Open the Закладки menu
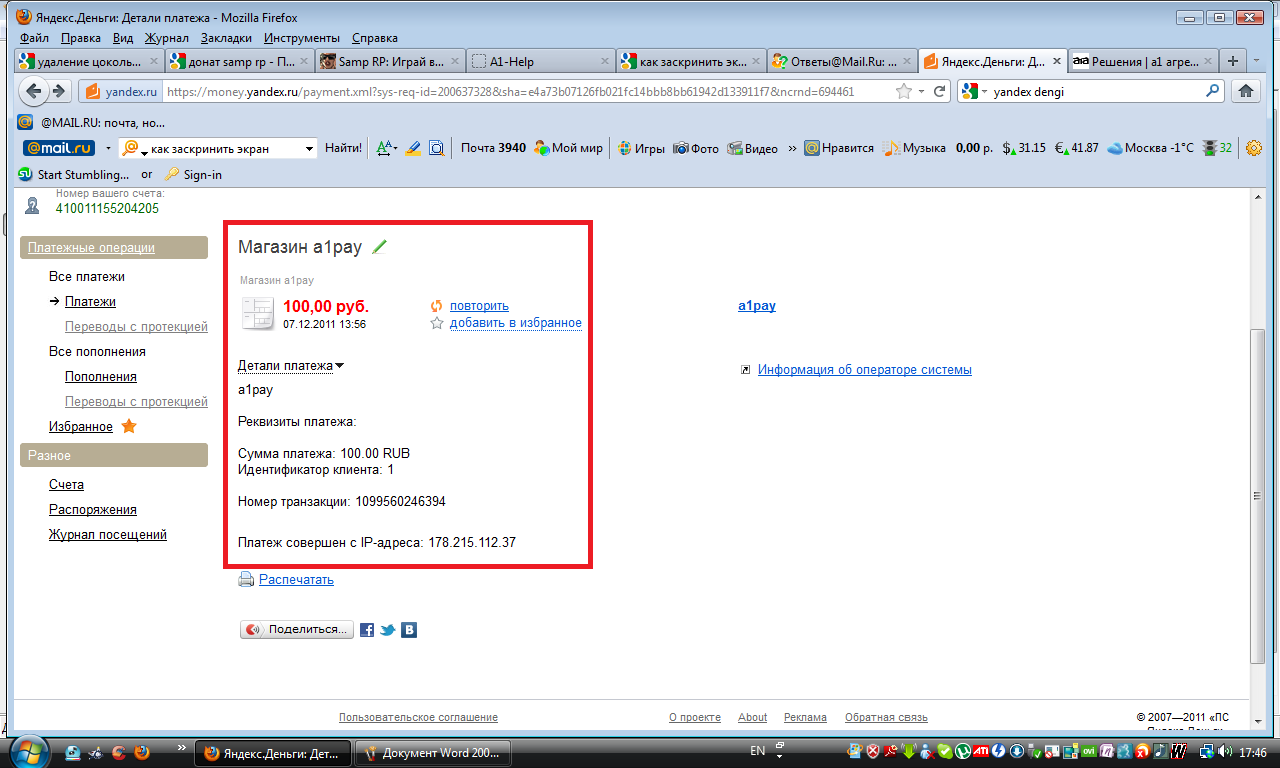The image size is (1280, 768). pos(226,38)
